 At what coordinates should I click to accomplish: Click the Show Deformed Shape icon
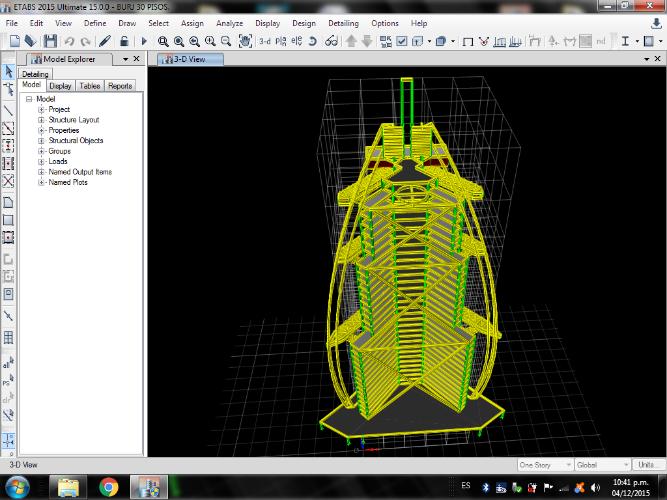[484, 41]
